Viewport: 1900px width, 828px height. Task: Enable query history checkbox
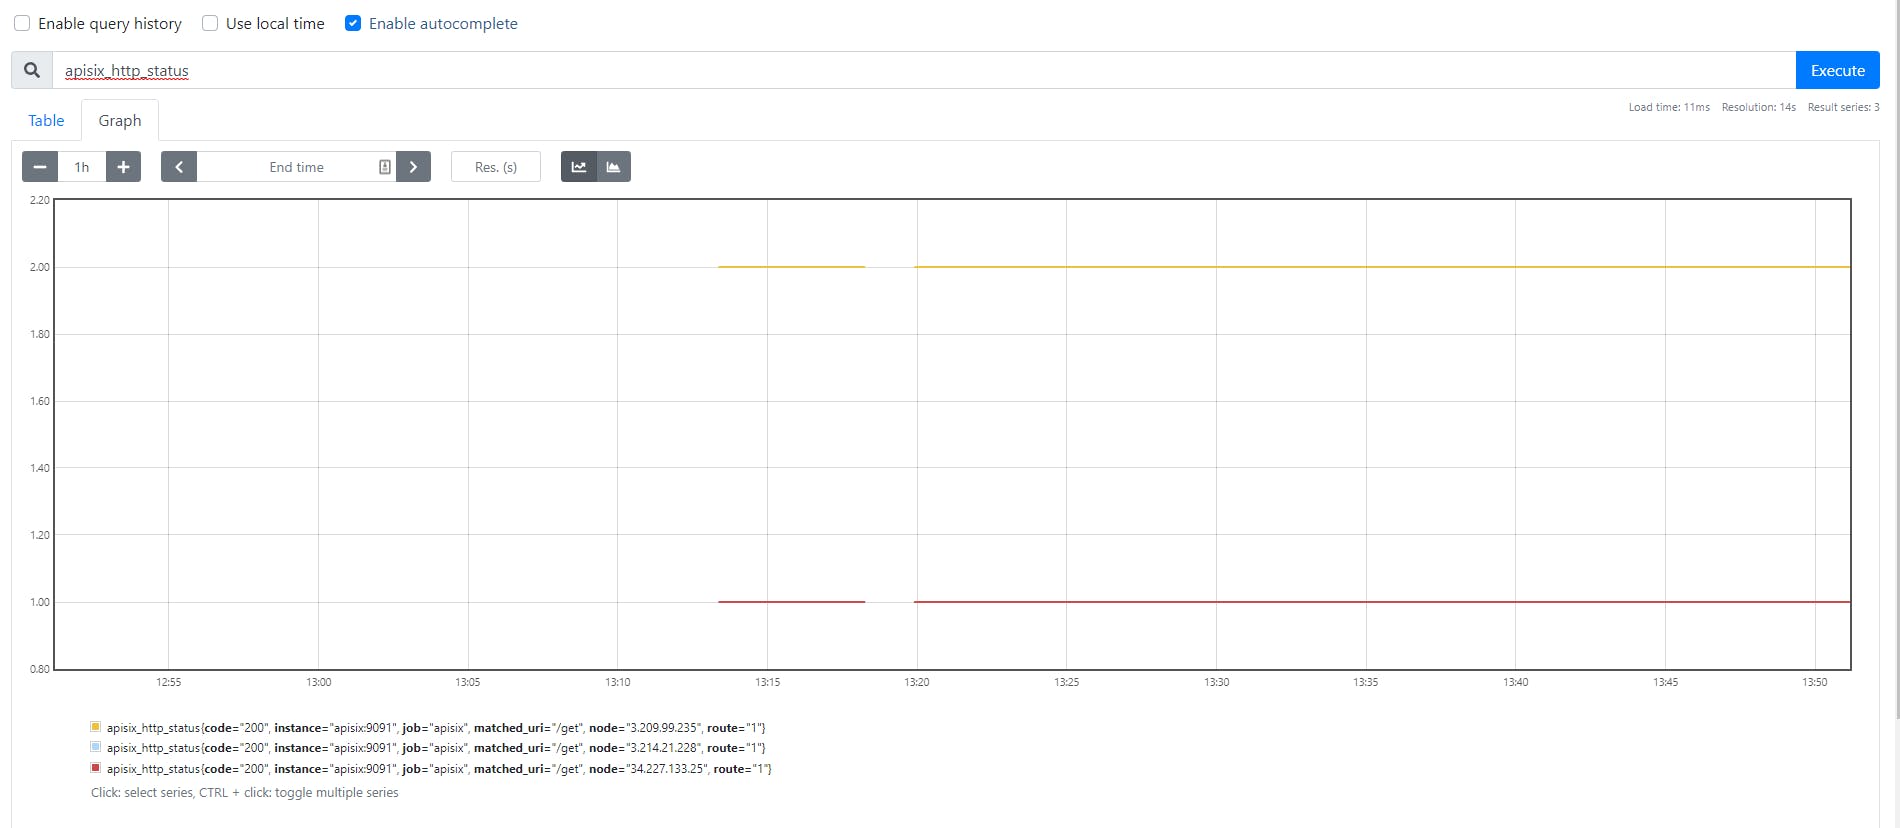coord(22,23)
